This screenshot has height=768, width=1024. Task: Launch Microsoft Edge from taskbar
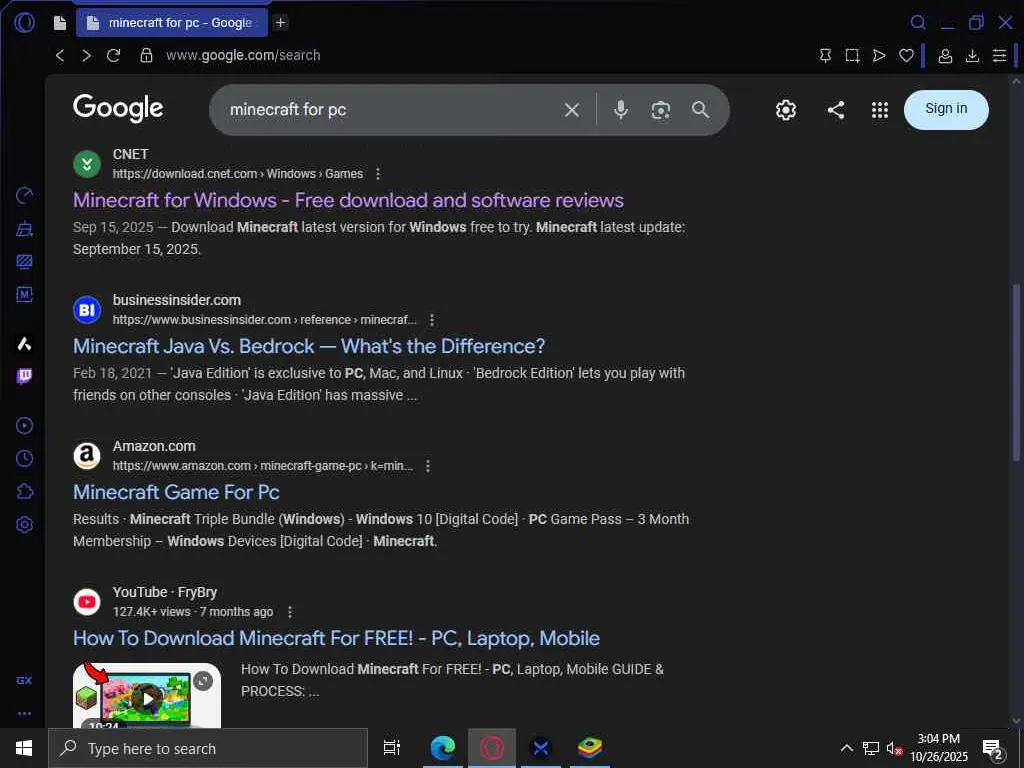click(x=443, y=748)
